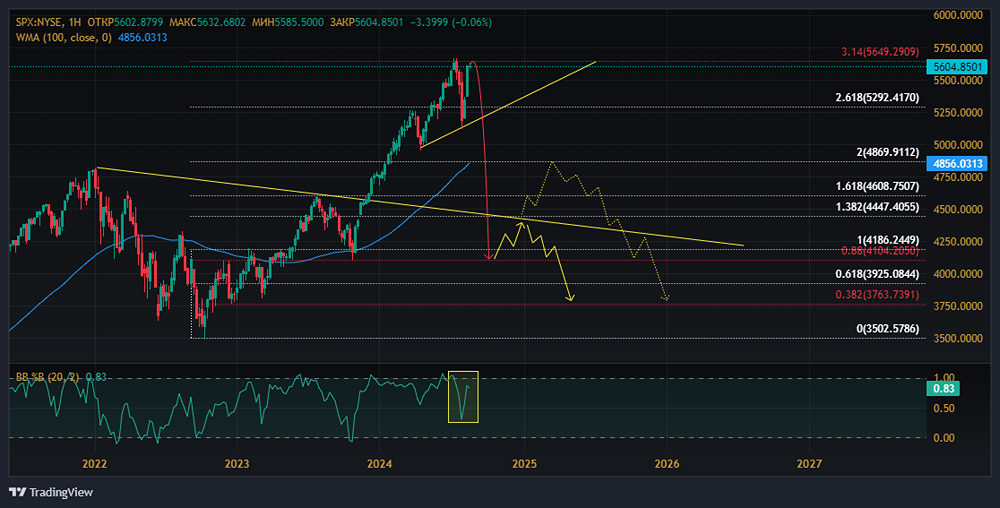The height and width of the screenshot is (508, 1000).
Task: Click the 2022 label on time axis
Action: tap(94, 463)
